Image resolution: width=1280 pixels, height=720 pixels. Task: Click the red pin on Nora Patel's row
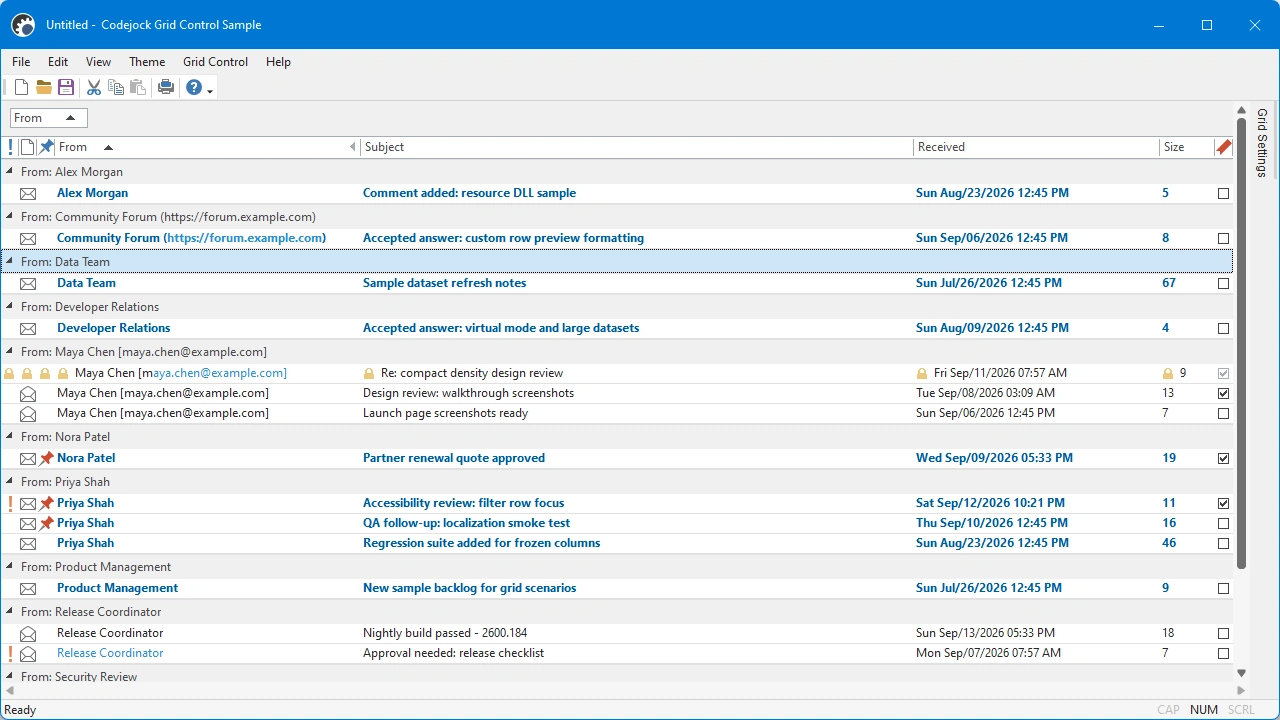46,458
